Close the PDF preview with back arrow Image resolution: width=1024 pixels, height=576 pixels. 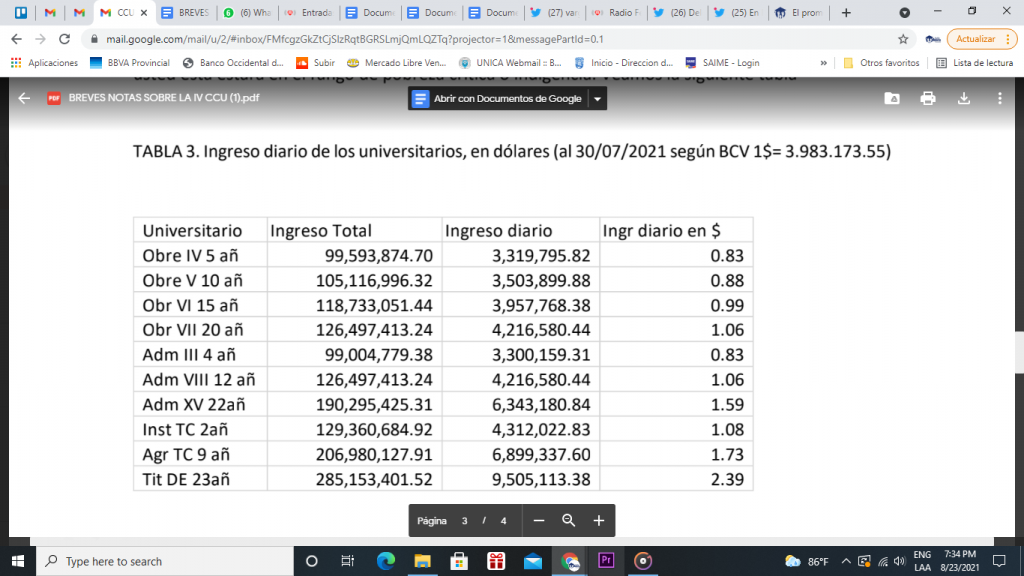tap(24, 99)
